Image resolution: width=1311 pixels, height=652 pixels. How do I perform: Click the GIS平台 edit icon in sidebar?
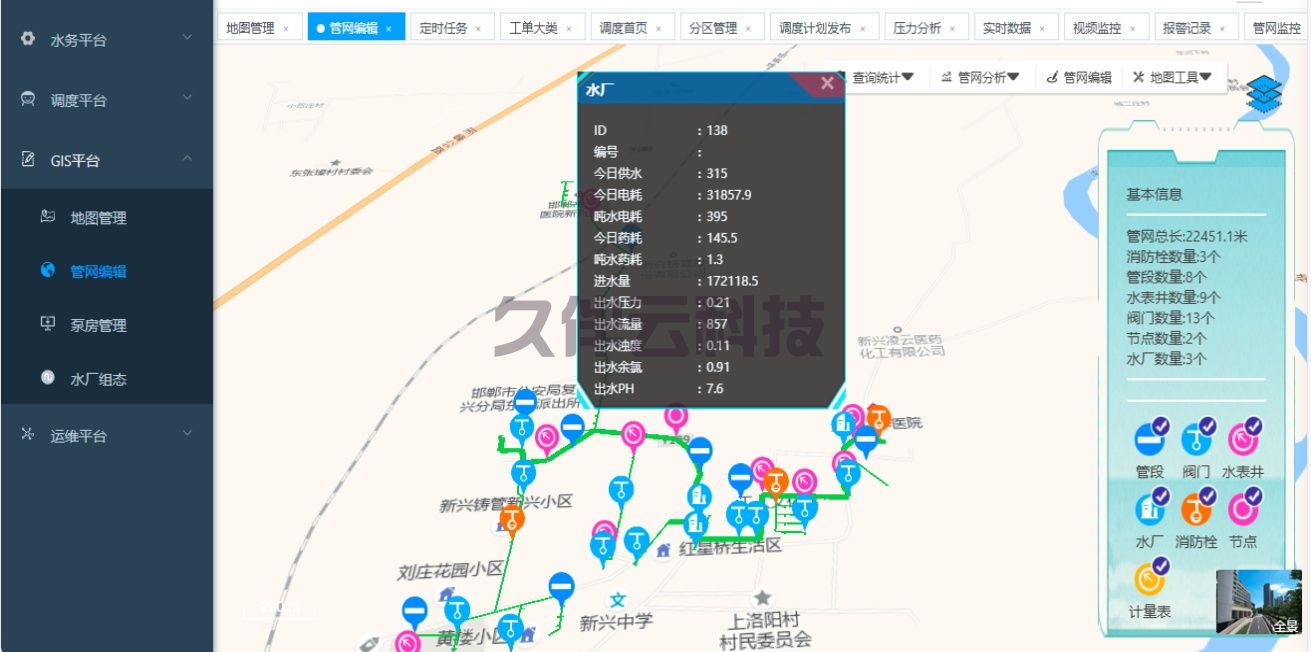pos(28,159)
